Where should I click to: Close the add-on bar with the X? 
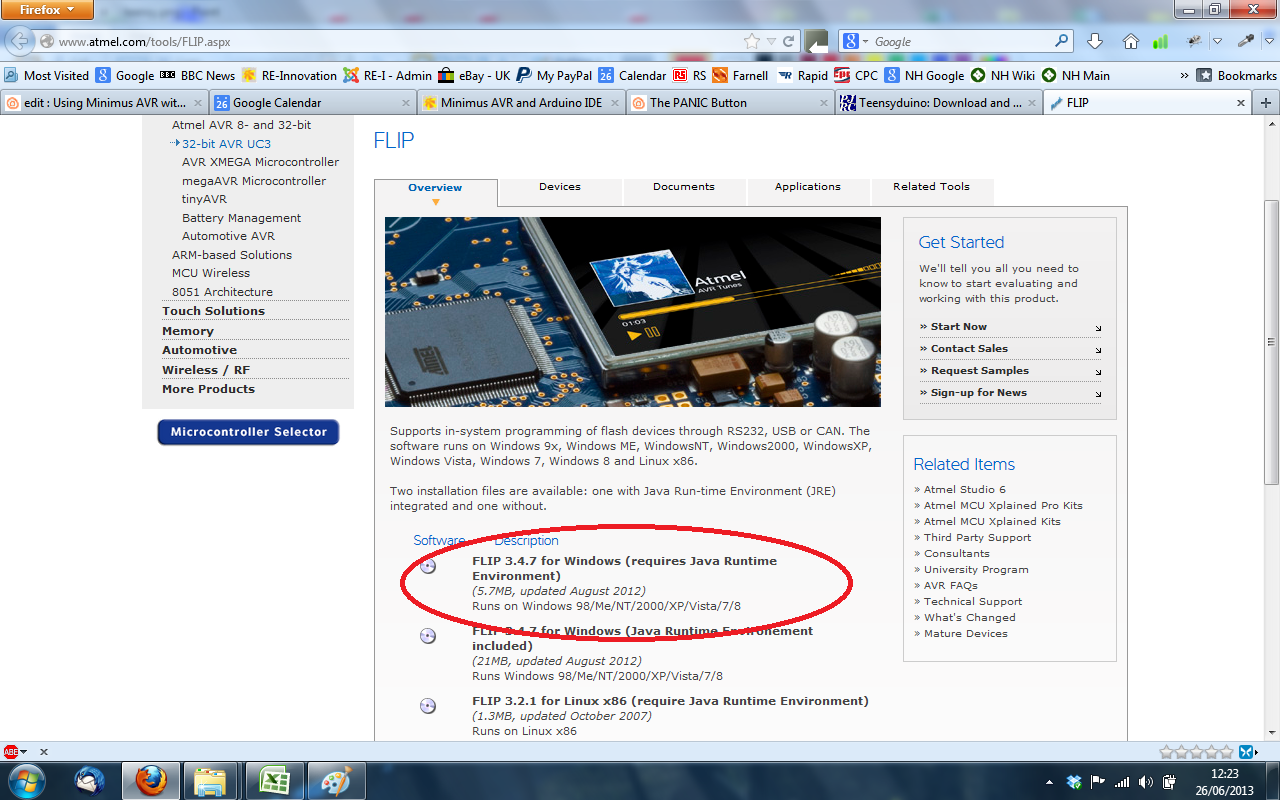click(x=43, y=752)
